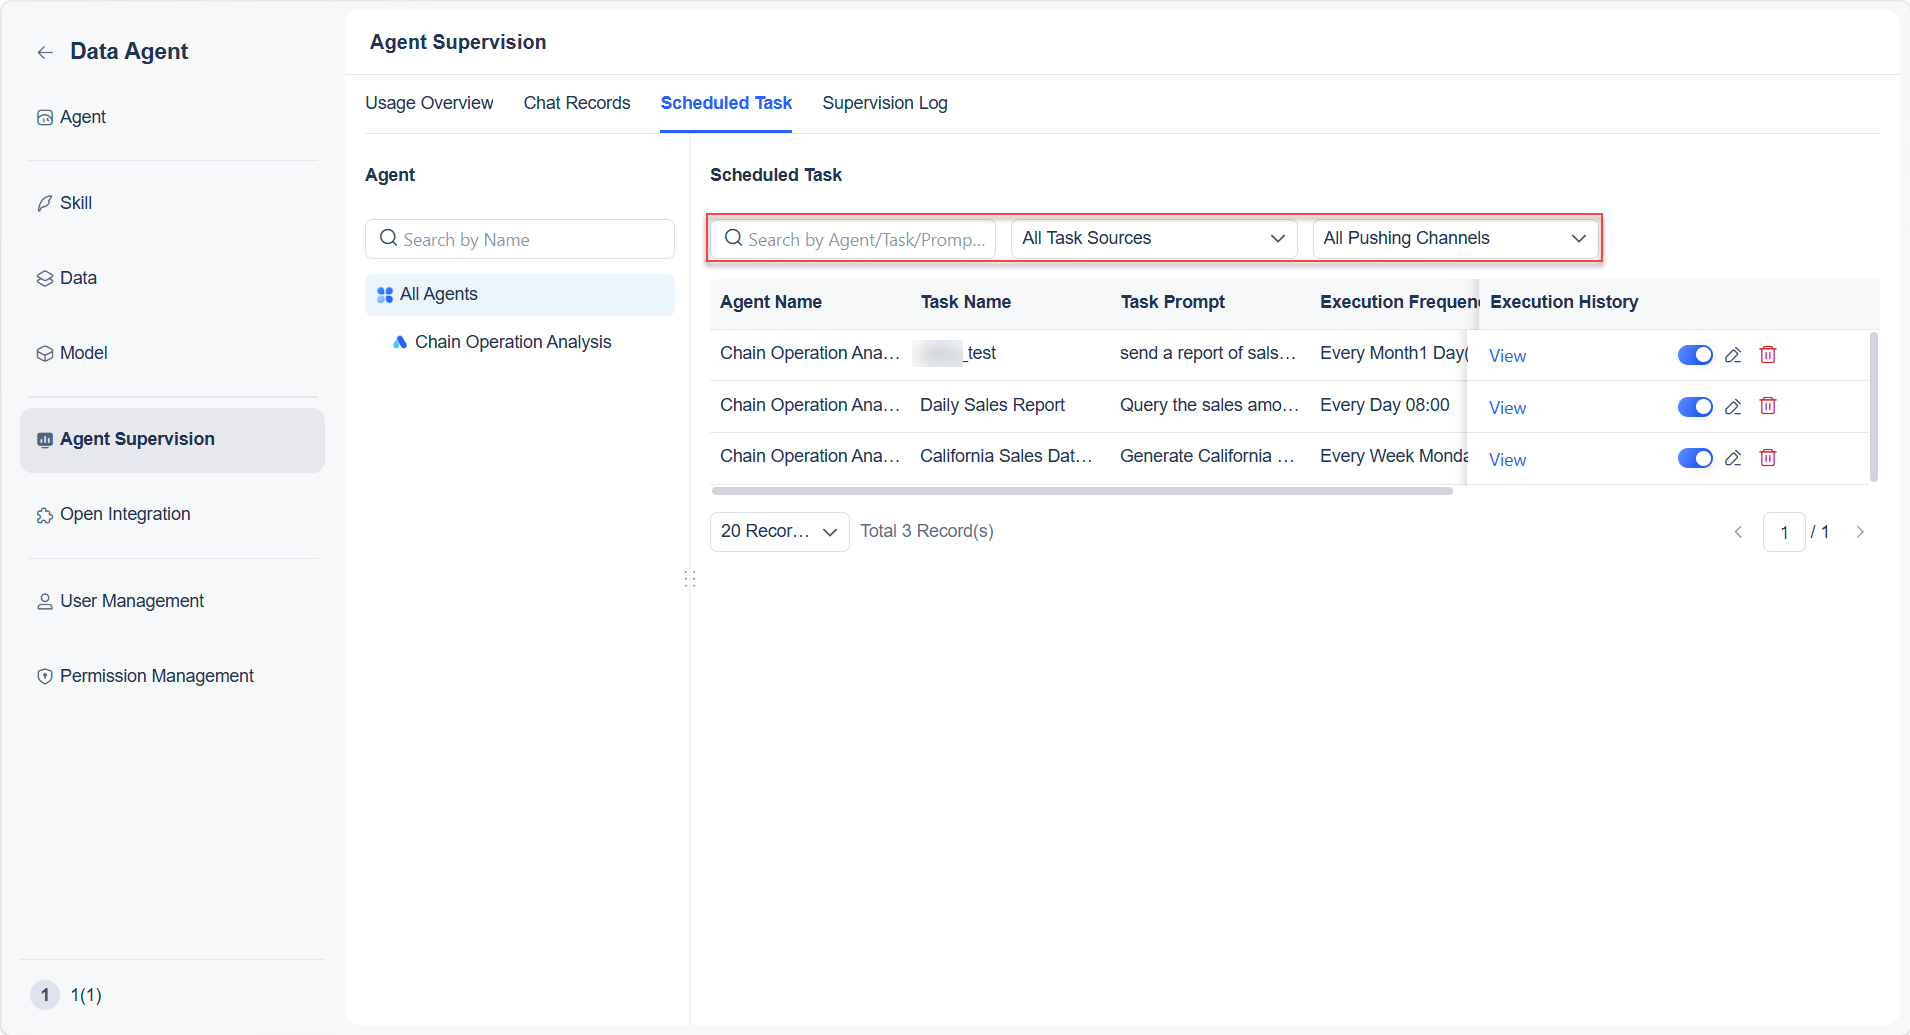The width and height of the screenshot is (1910, 1035).
Task: Click the panel divider drag handle dots
Action: tap(689, 579)
